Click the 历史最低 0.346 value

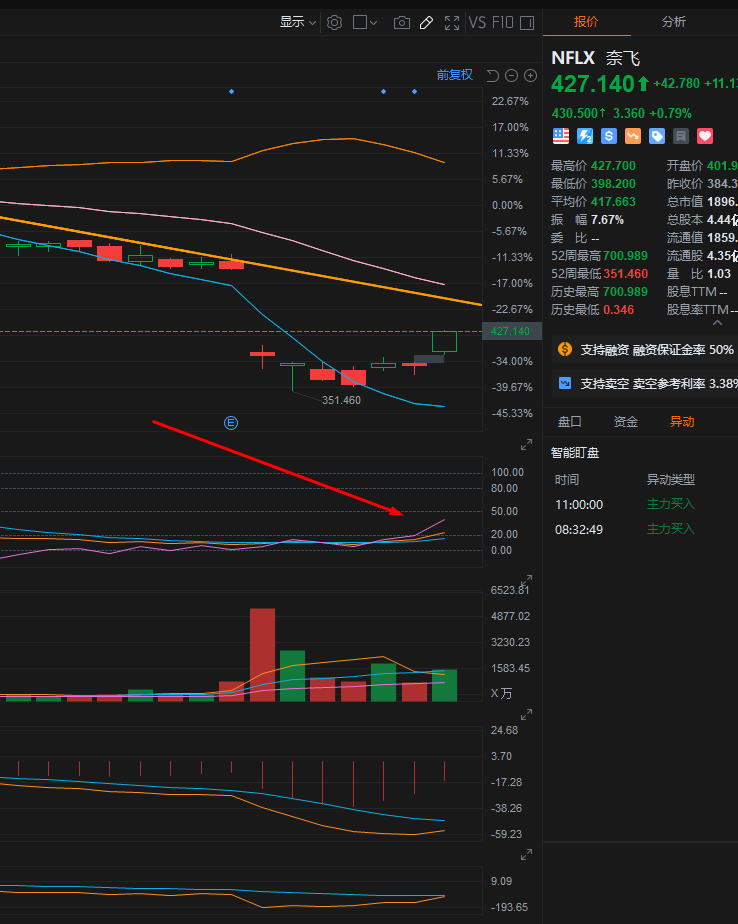[x=618, y=310]
